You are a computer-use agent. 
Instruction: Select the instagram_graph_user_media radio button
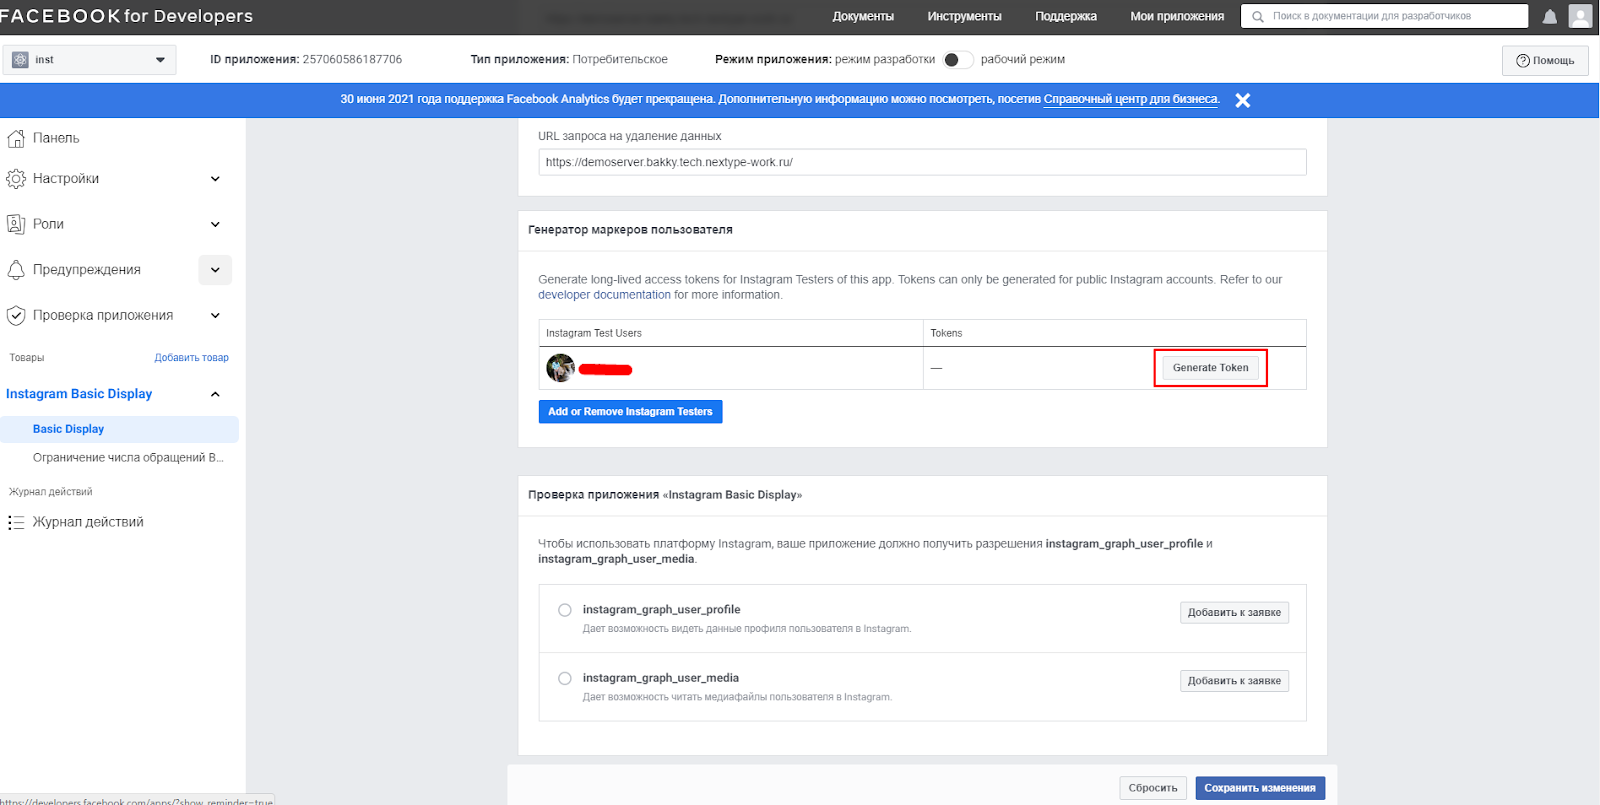click(565, 678)
